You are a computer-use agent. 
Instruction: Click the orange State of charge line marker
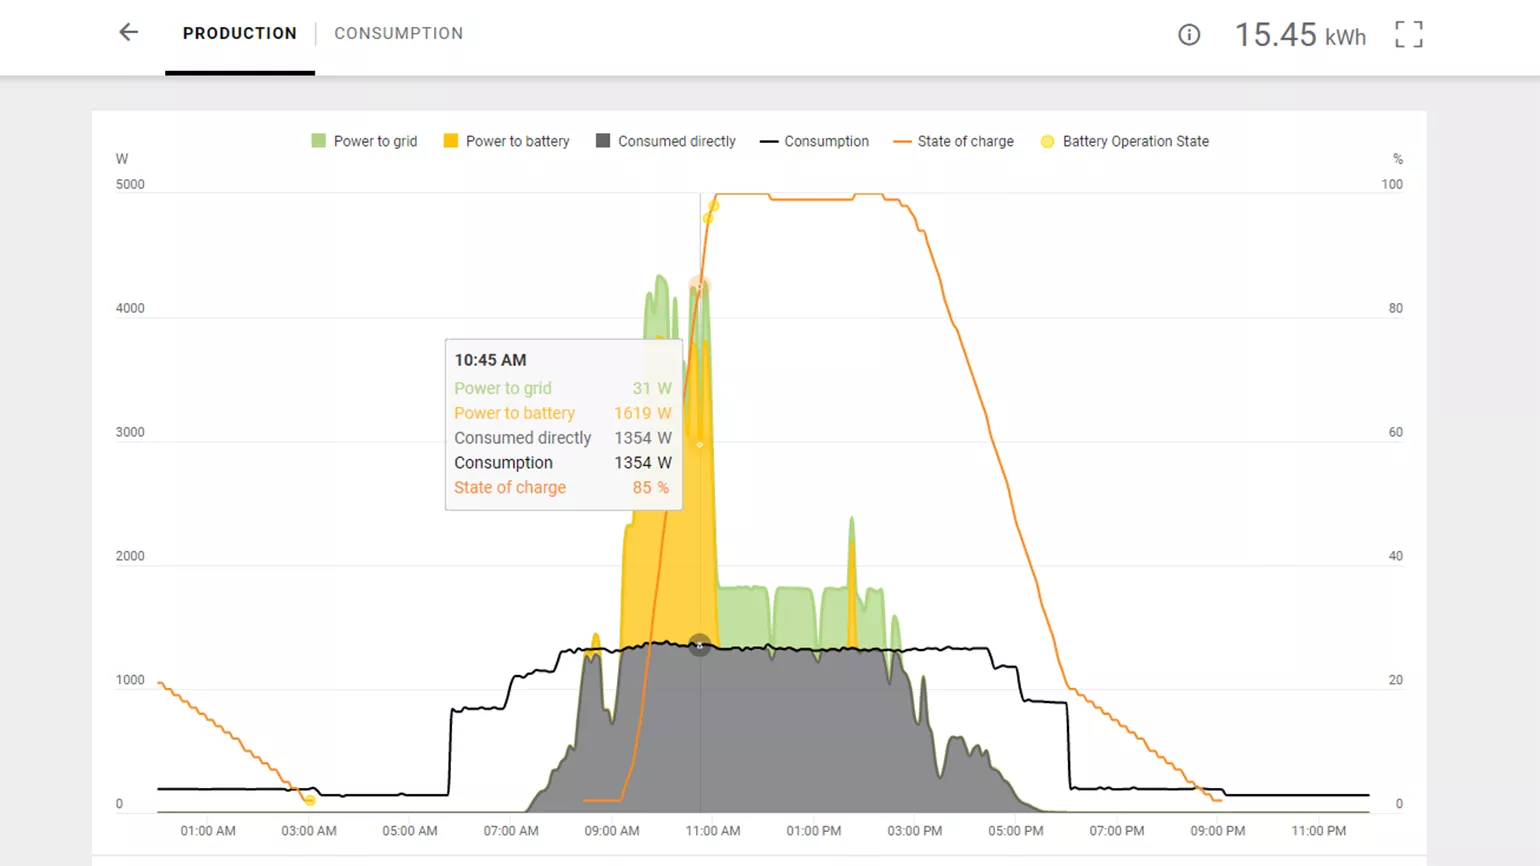click(x=902, y=142)
